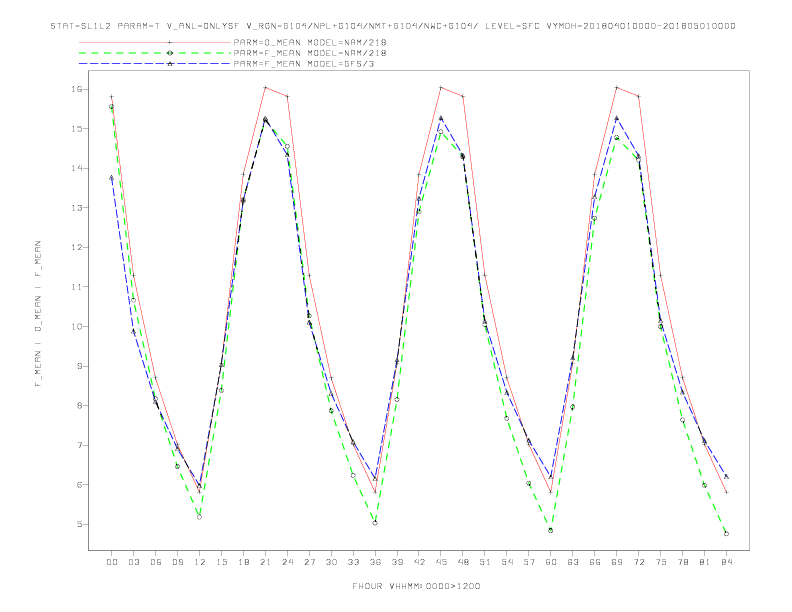Click the blue dashed line sample in the legend
The width and height of the screenshot is (792, 612).
[x=155, y=64]
